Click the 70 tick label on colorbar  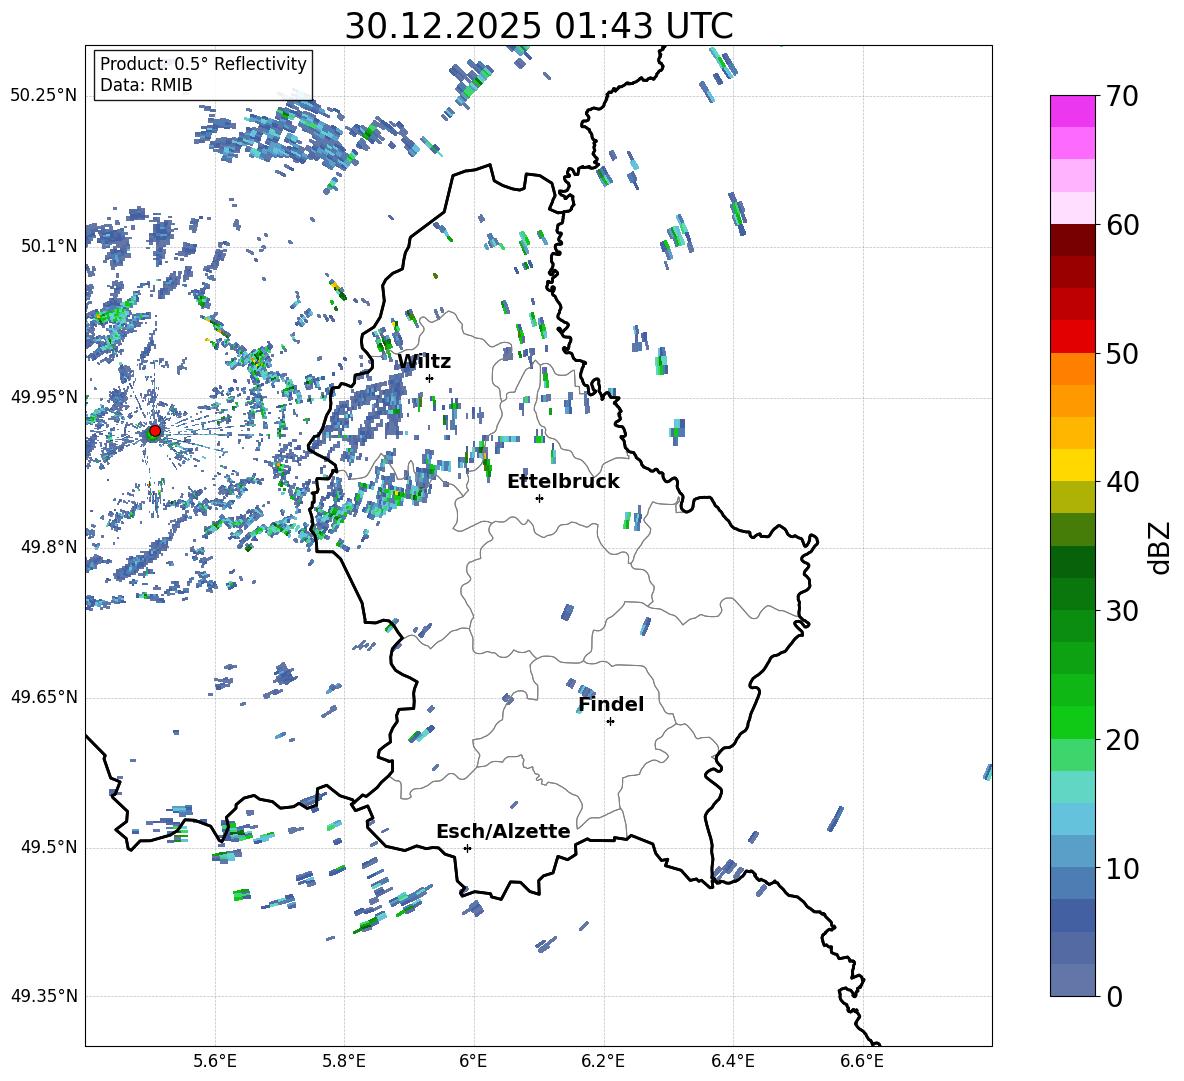pos(1122,97)
